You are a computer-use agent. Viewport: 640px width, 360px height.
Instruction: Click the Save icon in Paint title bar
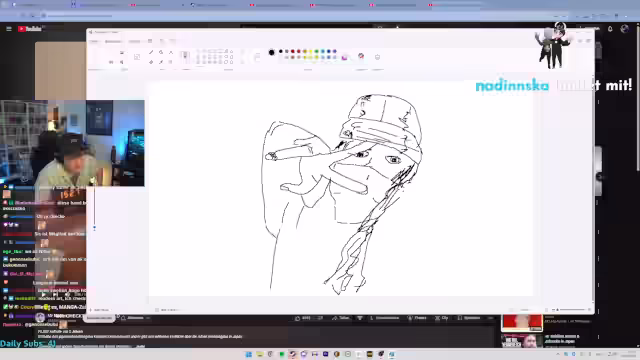150,41
